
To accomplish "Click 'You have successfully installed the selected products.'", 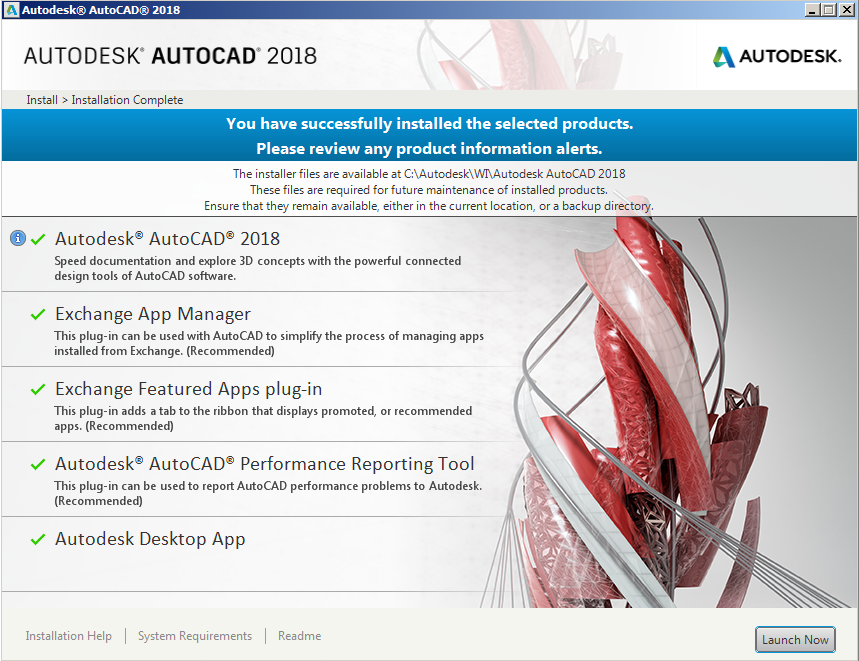I will tap(430, 124).
